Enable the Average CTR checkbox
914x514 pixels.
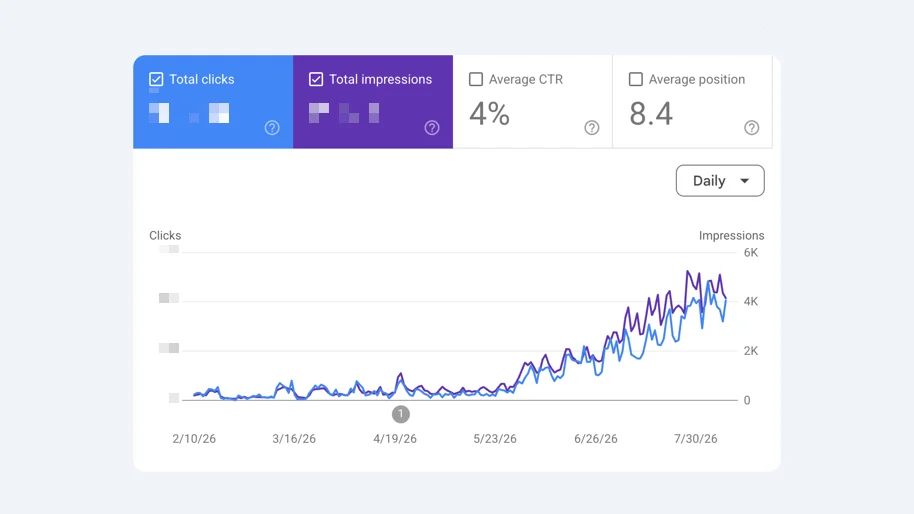pyautogui.click(x=476, y=79)
